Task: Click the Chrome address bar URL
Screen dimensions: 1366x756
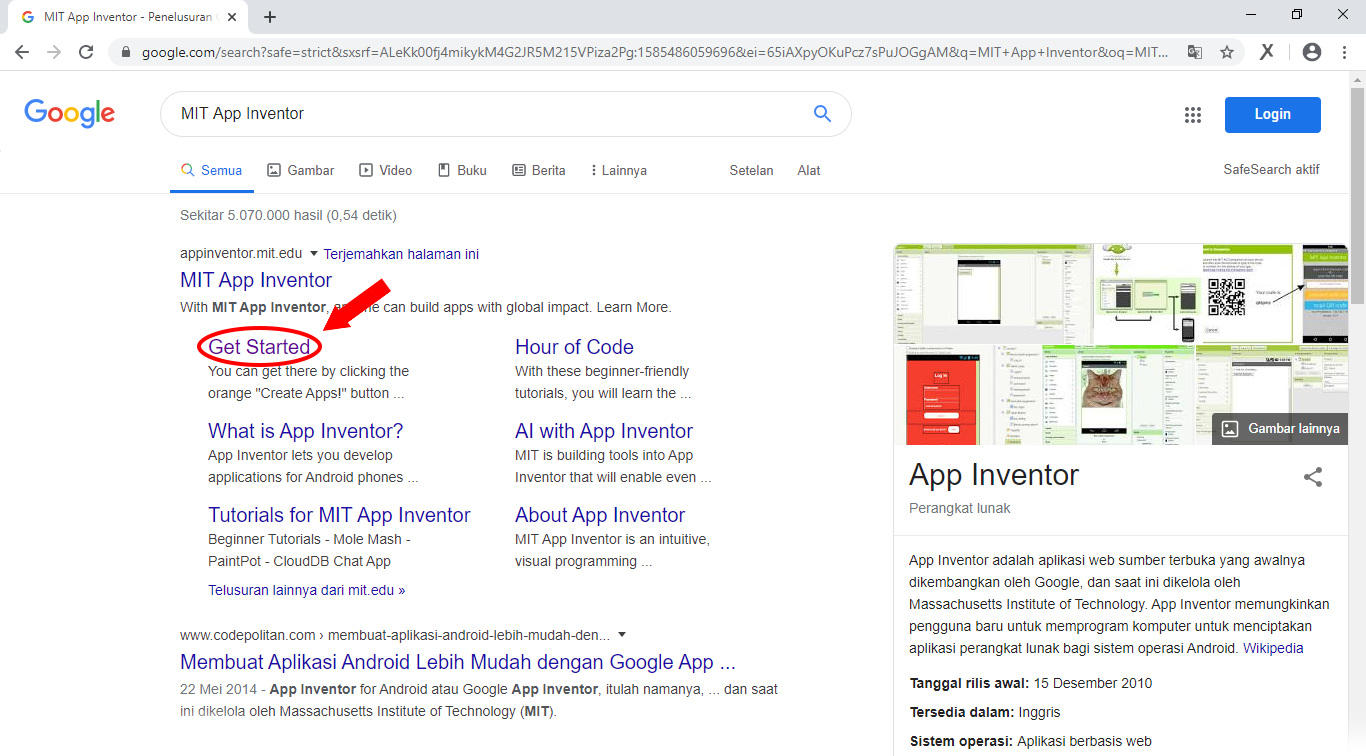Action: click(655, 52)
